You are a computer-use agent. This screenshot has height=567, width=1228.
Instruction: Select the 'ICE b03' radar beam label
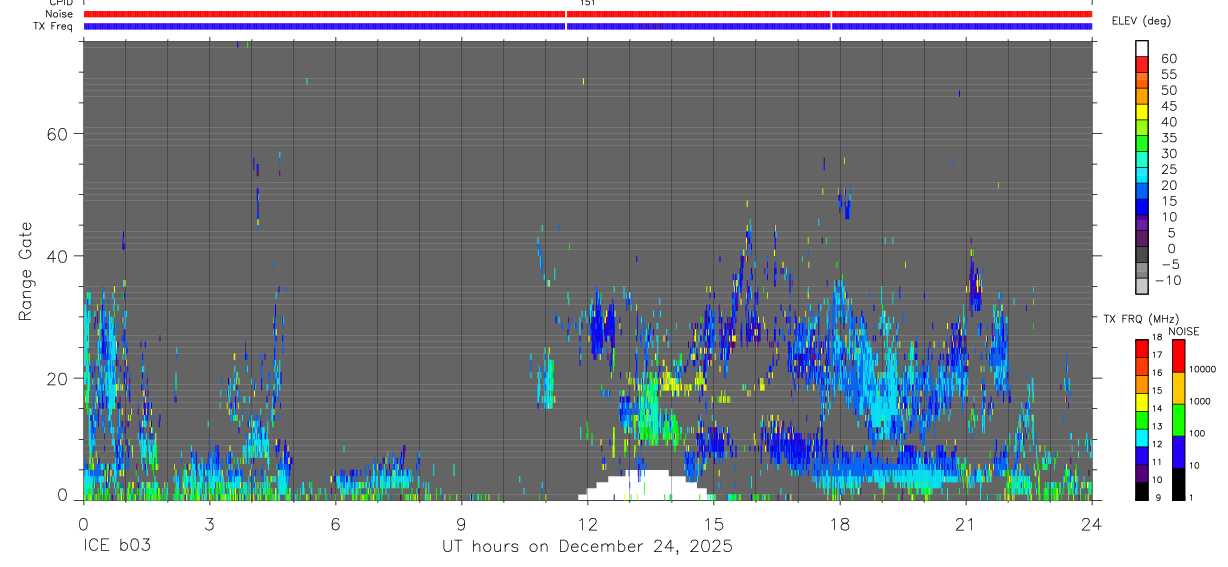116,547
